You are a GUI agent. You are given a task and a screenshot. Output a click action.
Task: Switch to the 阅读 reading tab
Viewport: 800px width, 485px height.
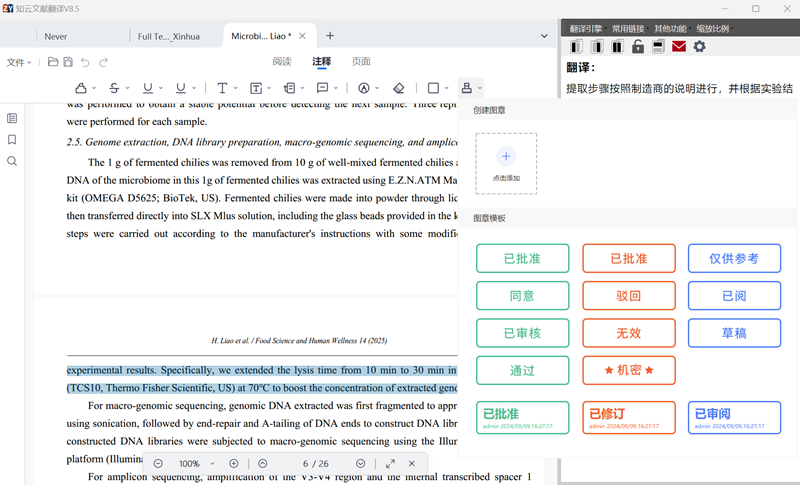click(x=282, y=62)
